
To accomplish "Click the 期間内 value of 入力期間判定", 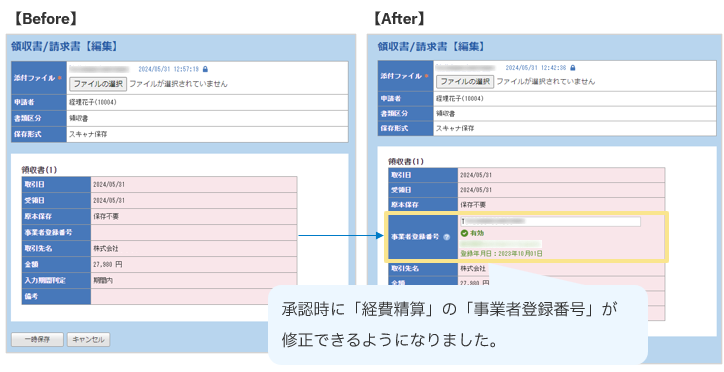I will pos(103,280).
